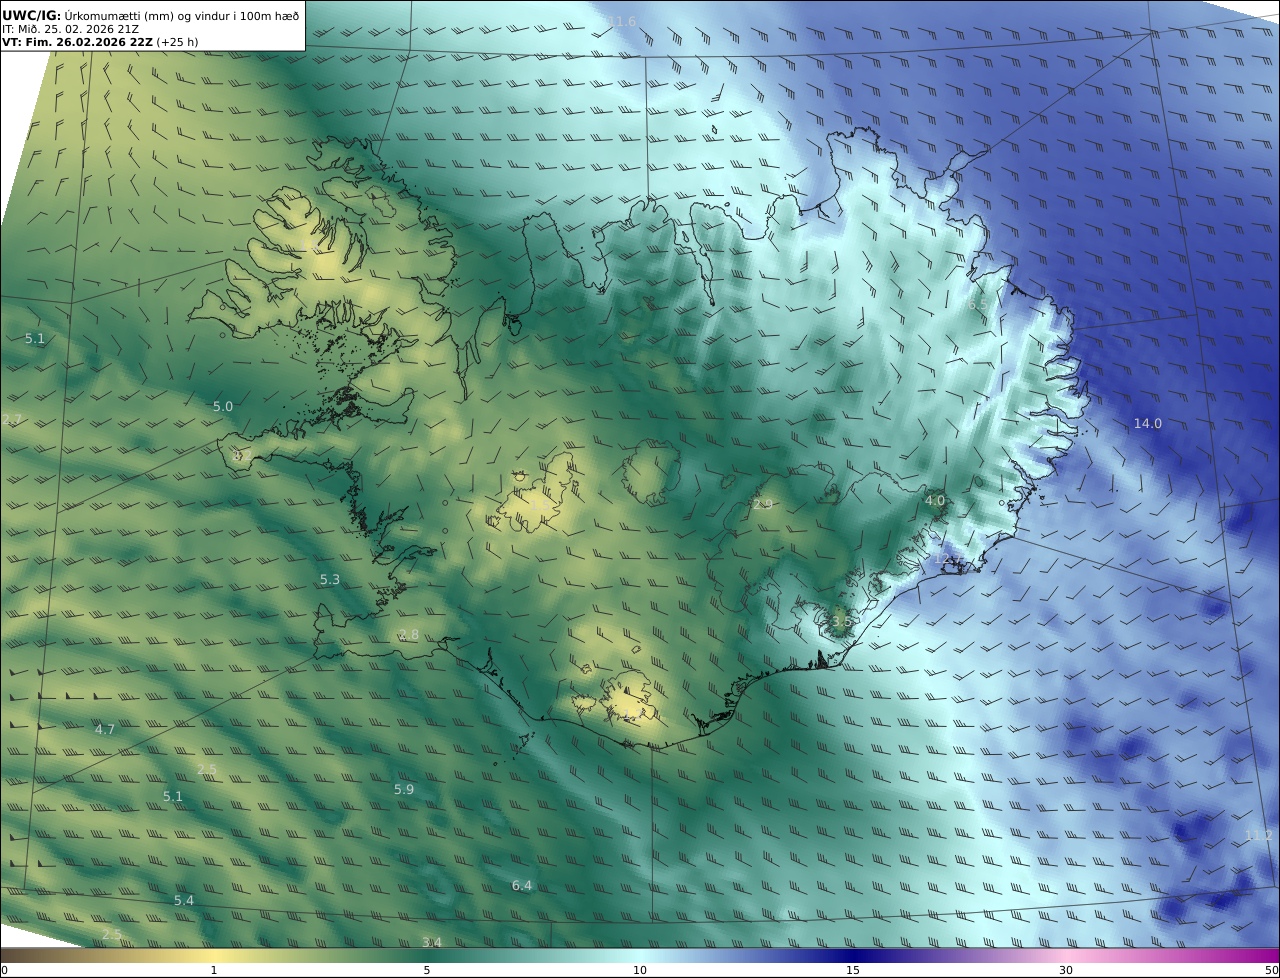Click the '2.8' value label
The width and height of the screenshot is (1280, 978).
coord(409,634)
